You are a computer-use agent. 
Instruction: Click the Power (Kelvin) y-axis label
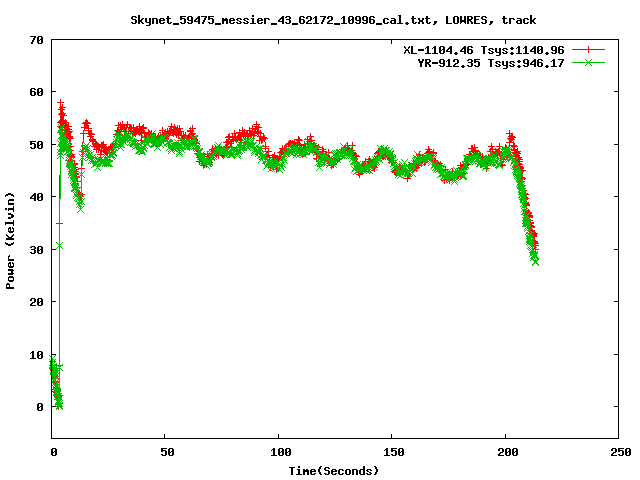[x=10, y=241]
